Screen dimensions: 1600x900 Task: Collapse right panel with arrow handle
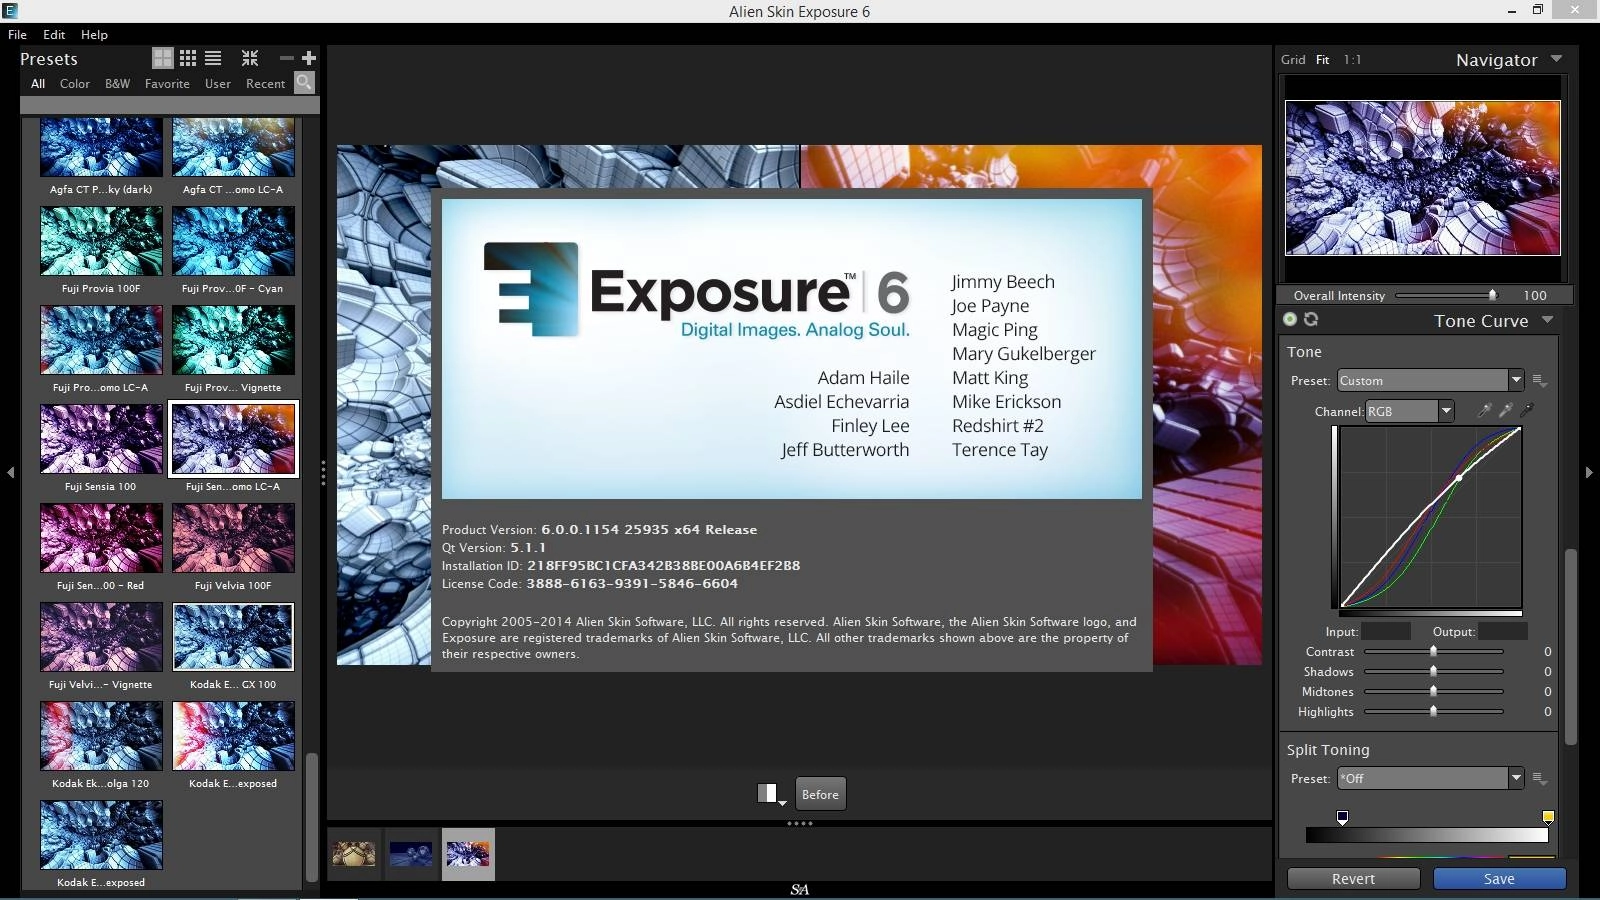[x=1589, y=472]
